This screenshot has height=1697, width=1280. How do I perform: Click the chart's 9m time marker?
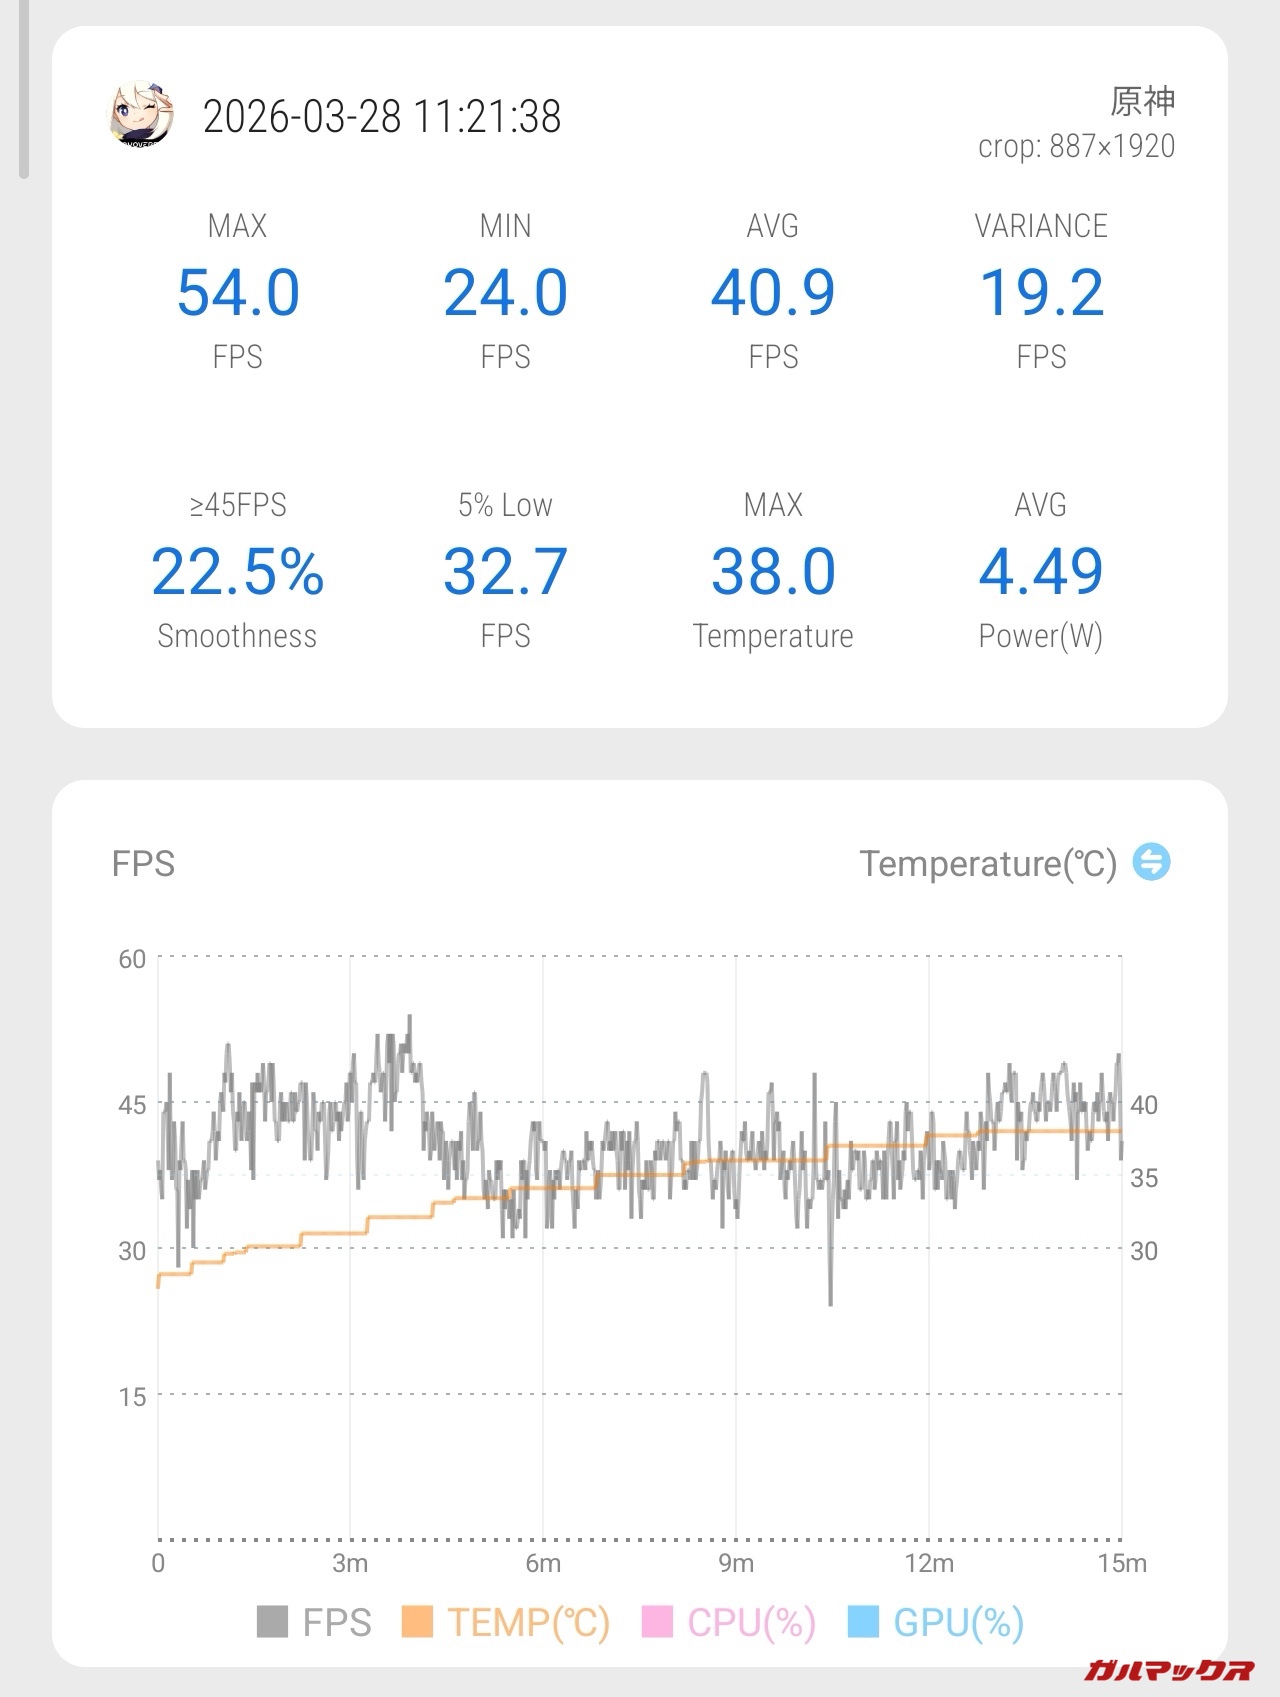[736, 1563]
